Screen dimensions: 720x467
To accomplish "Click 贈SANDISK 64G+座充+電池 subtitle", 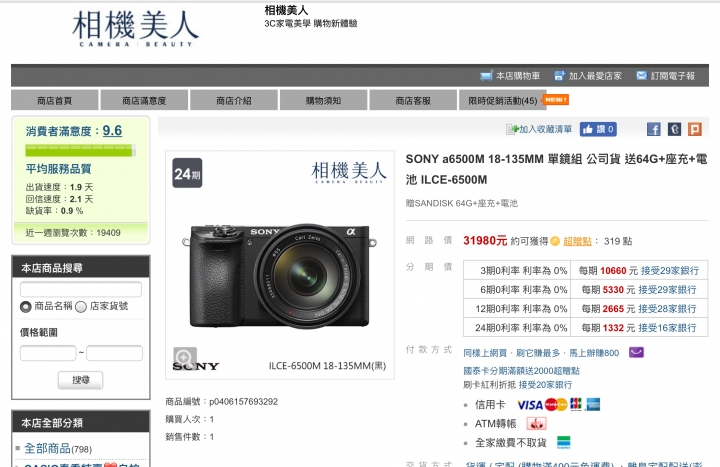I will 461,203.
